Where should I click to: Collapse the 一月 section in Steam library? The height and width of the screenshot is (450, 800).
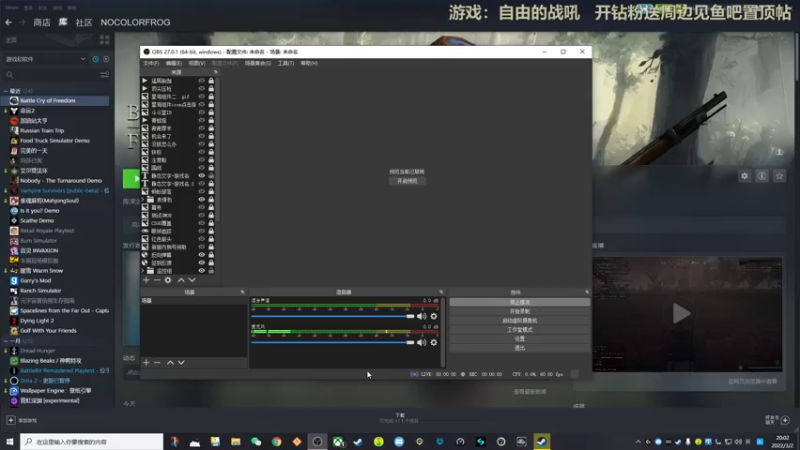(6, 341)
